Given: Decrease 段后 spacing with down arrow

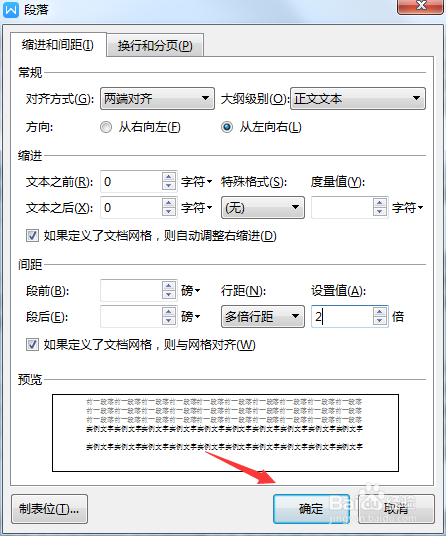Looking at the screenshot, I should click(x=168, y=321).
